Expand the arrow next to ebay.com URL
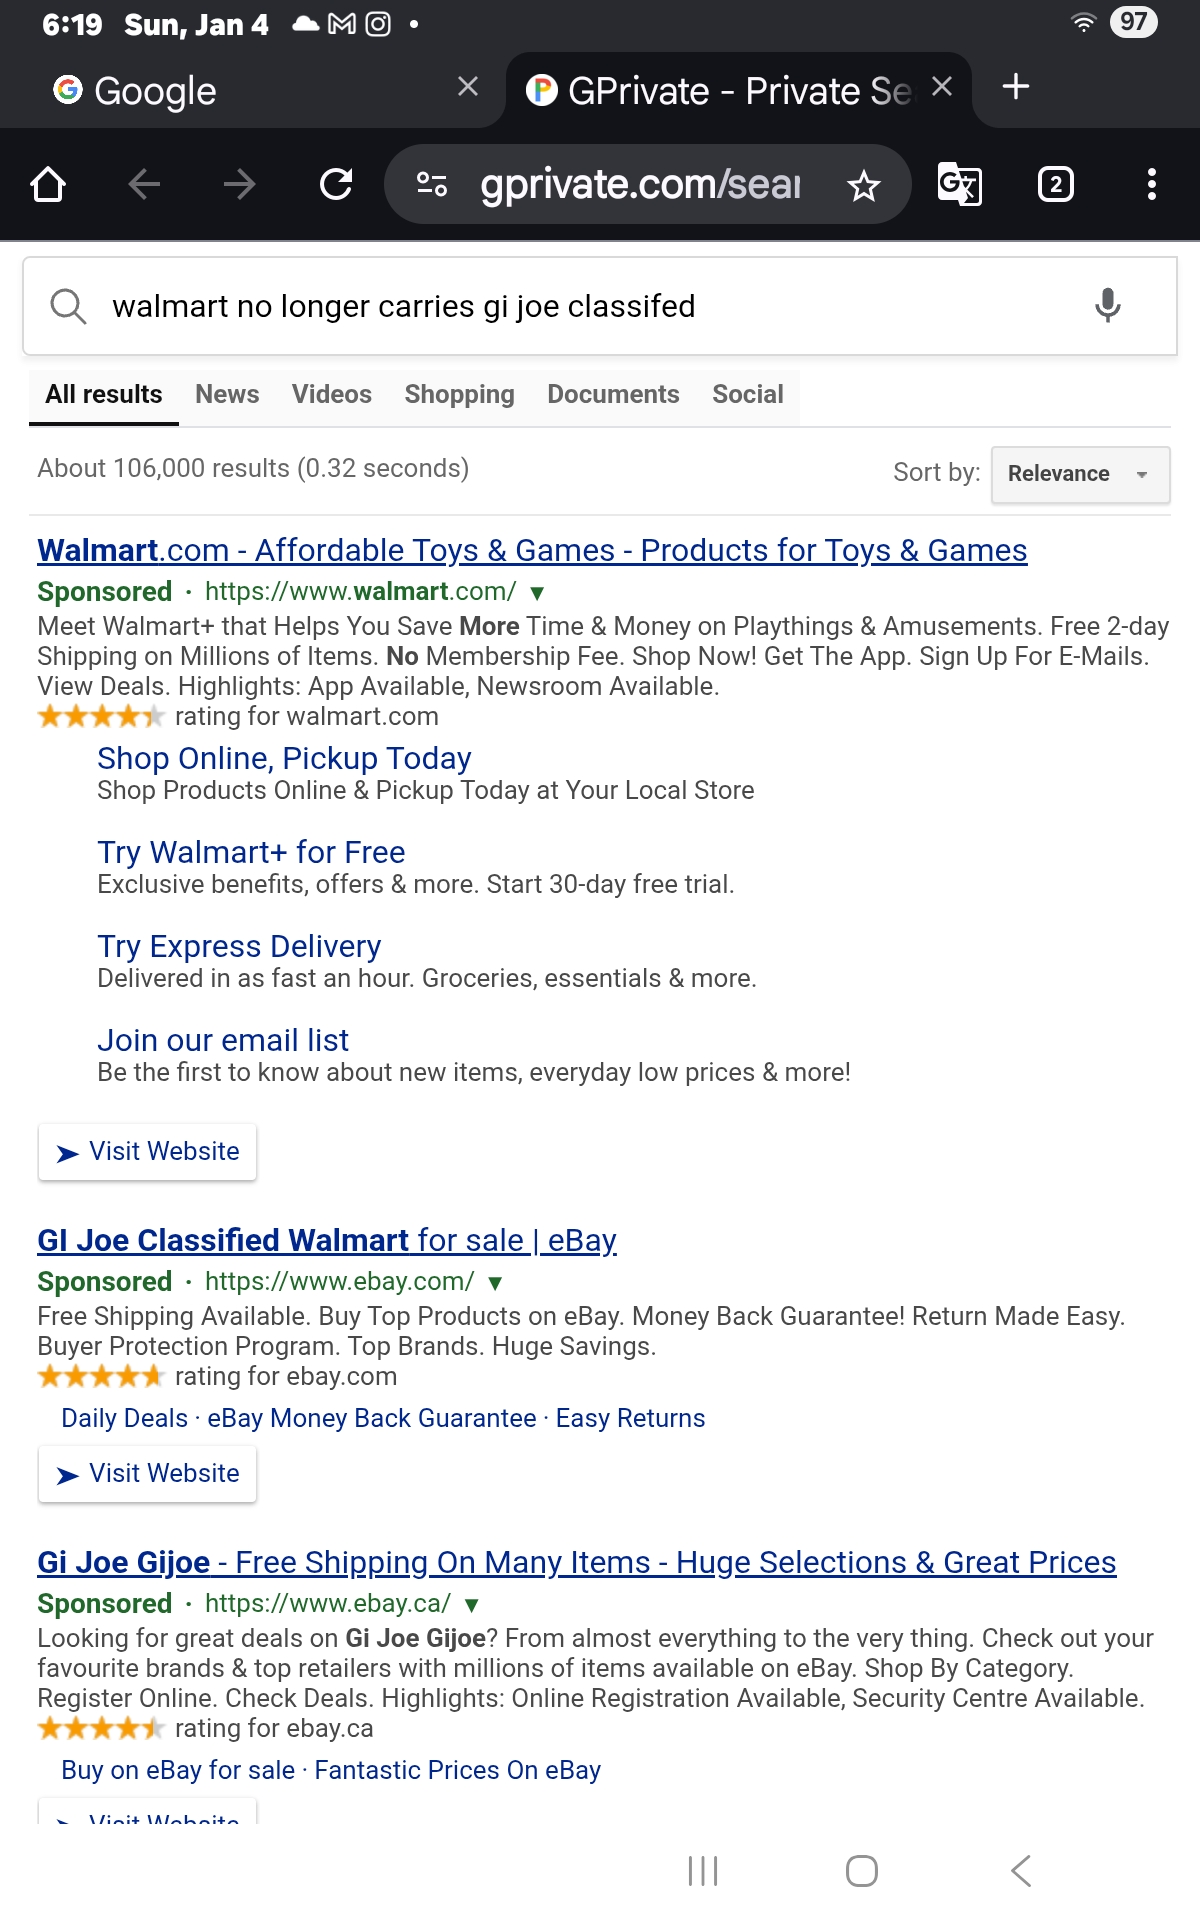Screen dimensions: 1200x1920 (495, 1283)
